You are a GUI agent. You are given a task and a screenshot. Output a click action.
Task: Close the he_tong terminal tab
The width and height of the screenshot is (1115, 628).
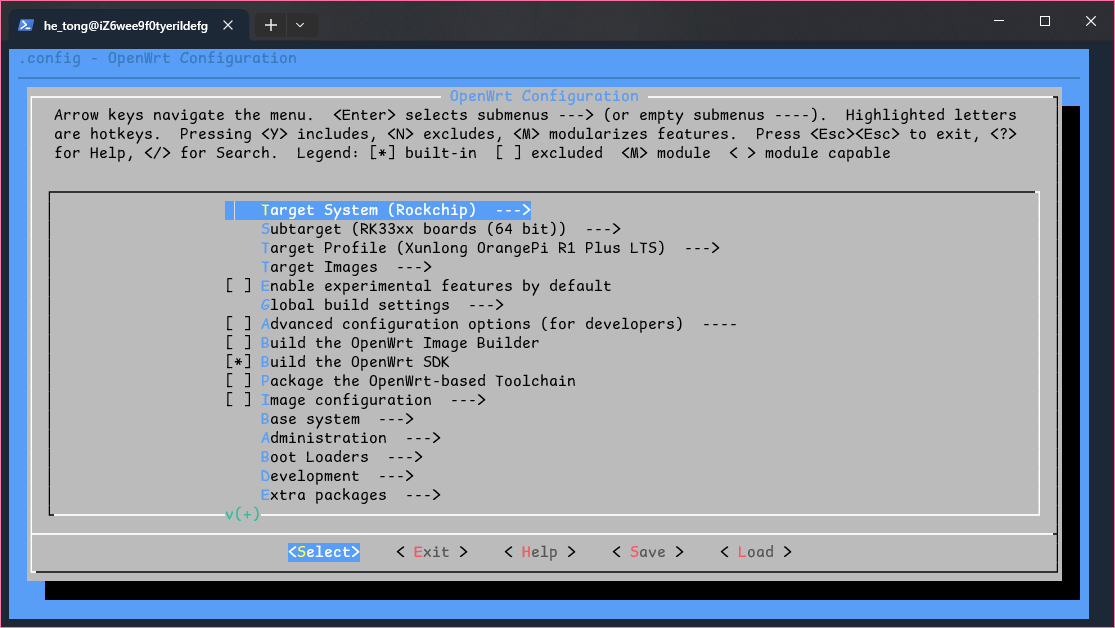click(x=226, y=26)
